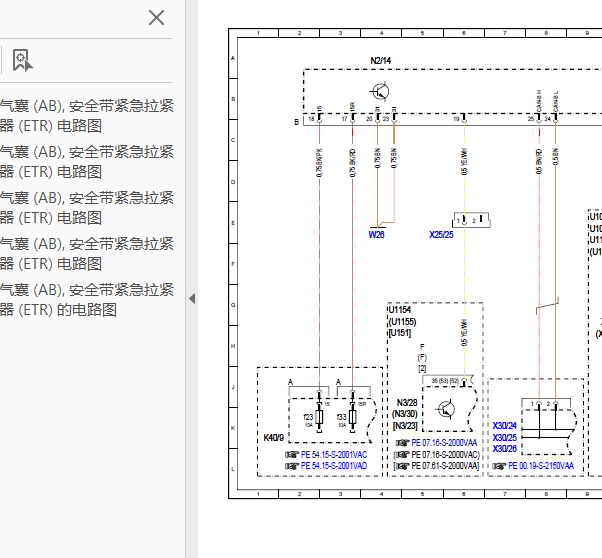Viewport: 602px width, 558px height.
Task: Close the bookmarks side panel
Action: 156,18
